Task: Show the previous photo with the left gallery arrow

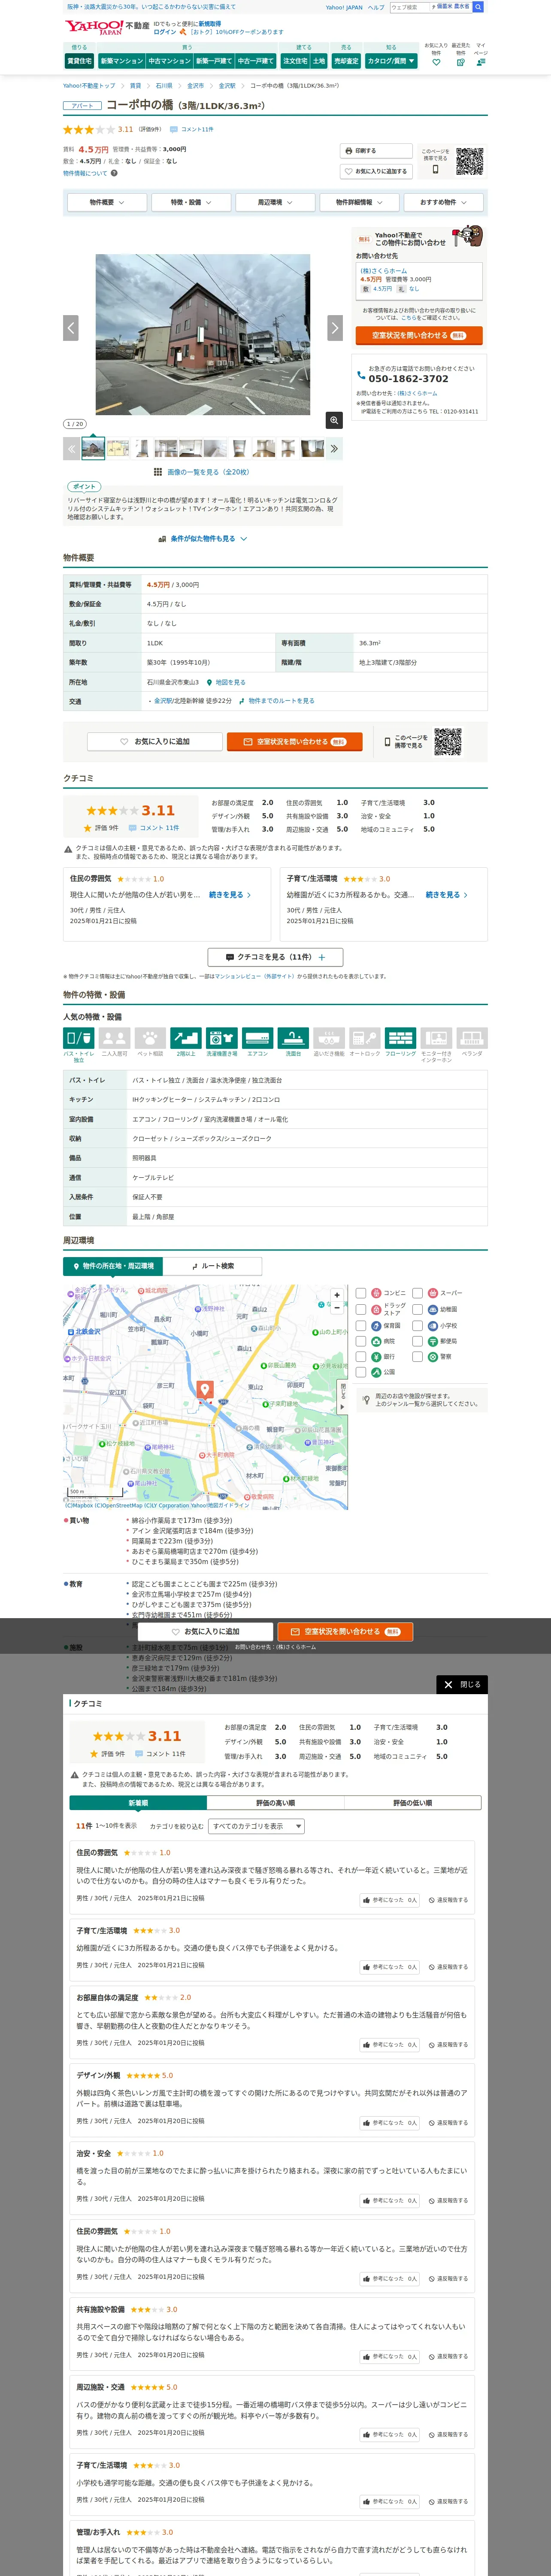Action: click(71, 327)
